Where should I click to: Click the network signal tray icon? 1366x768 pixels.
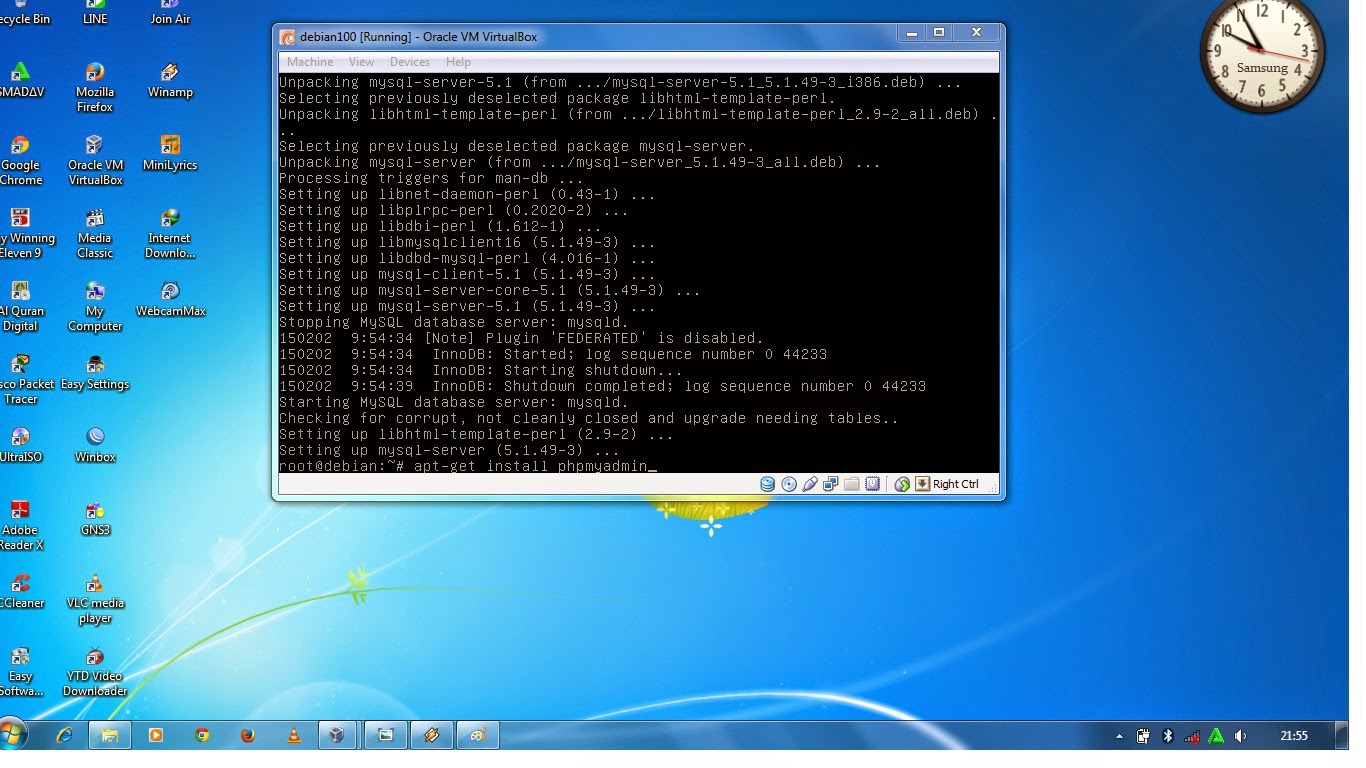click(x=1191, y=736)
